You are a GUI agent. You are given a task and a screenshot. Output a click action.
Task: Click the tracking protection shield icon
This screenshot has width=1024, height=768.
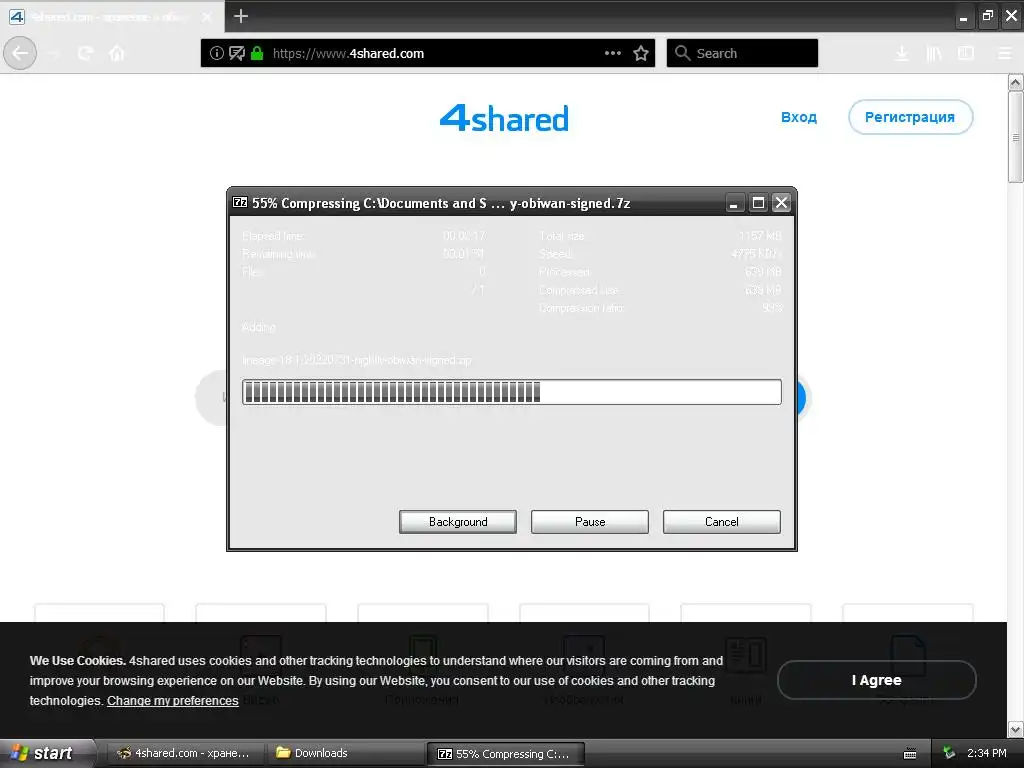click(x=237, y=54)
